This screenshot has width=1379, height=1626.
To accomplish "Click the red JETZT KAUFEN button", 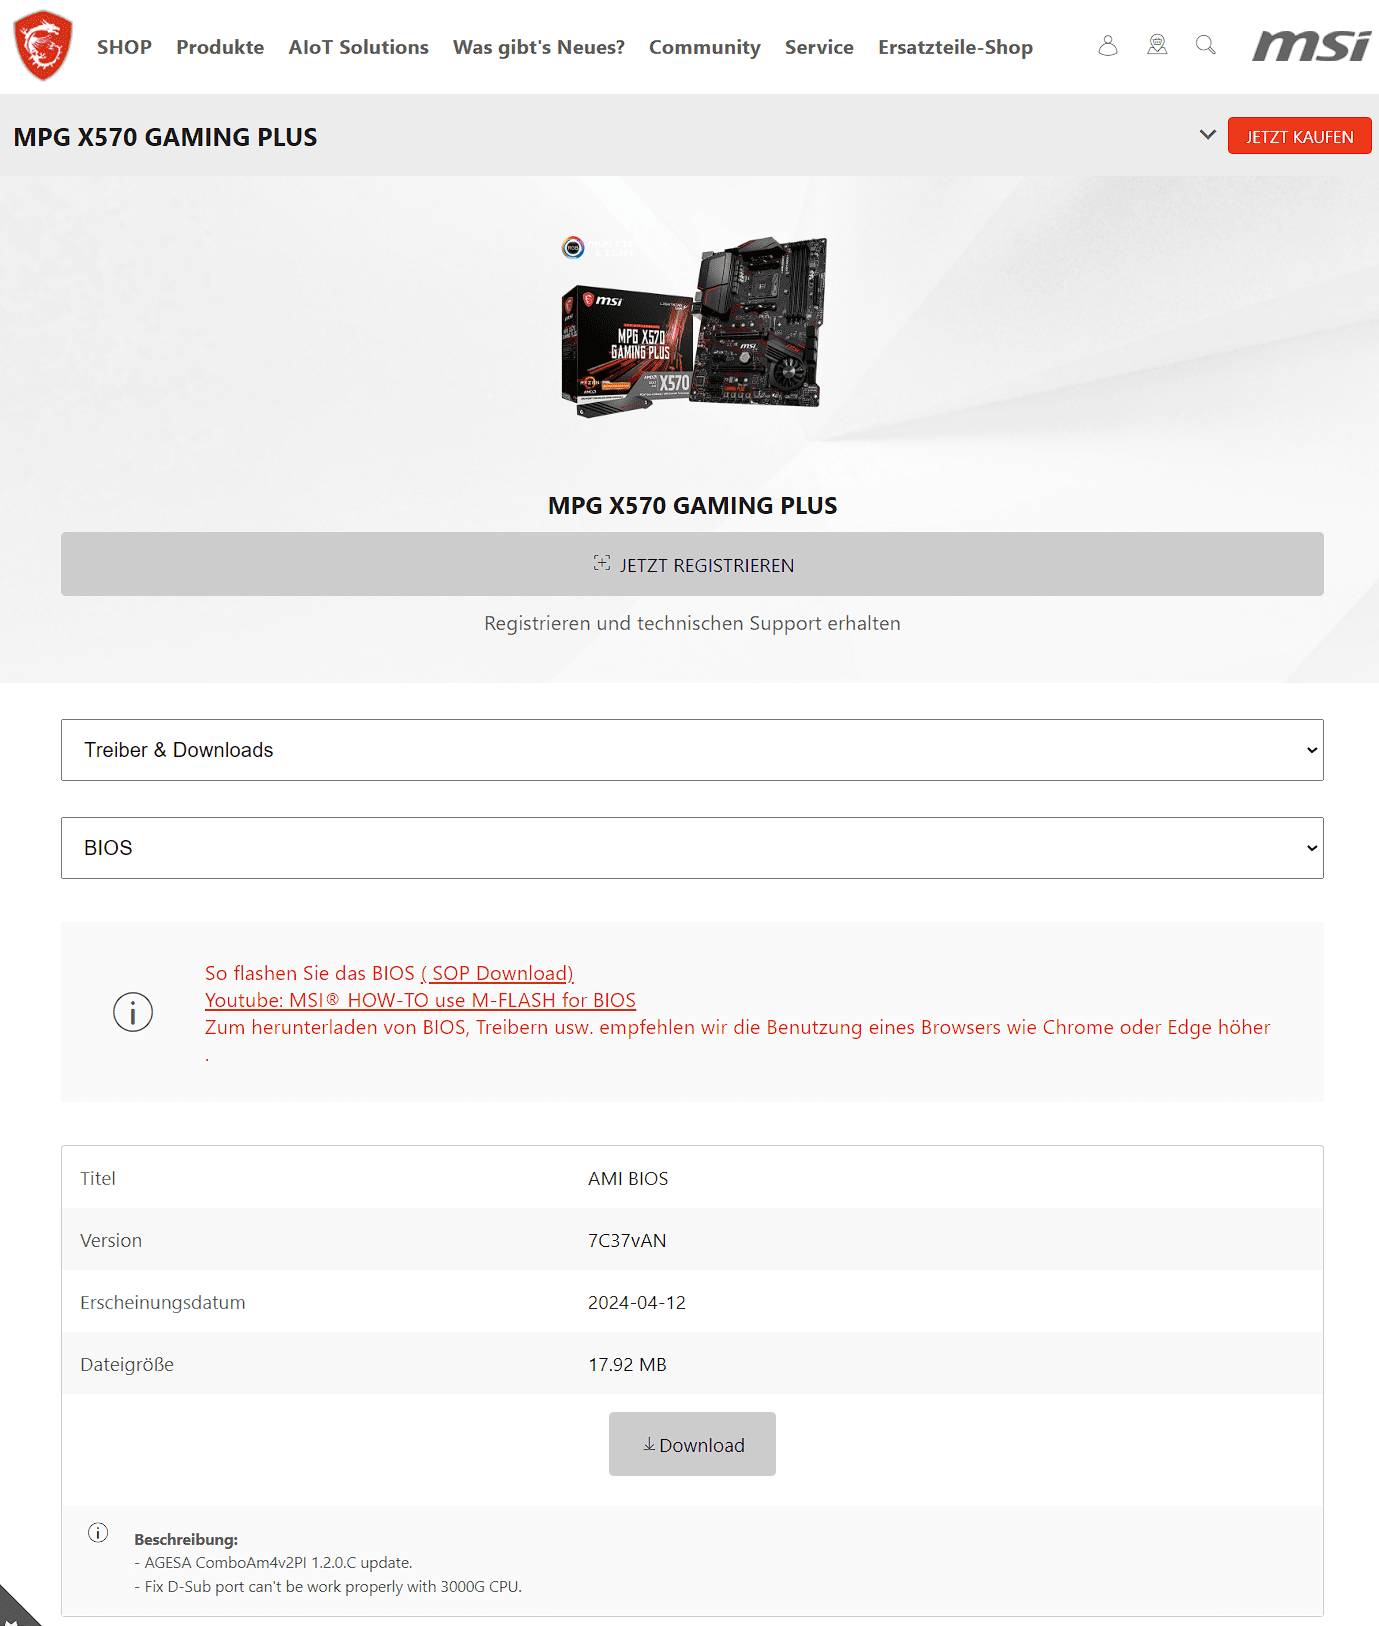I will point(1299,136).
